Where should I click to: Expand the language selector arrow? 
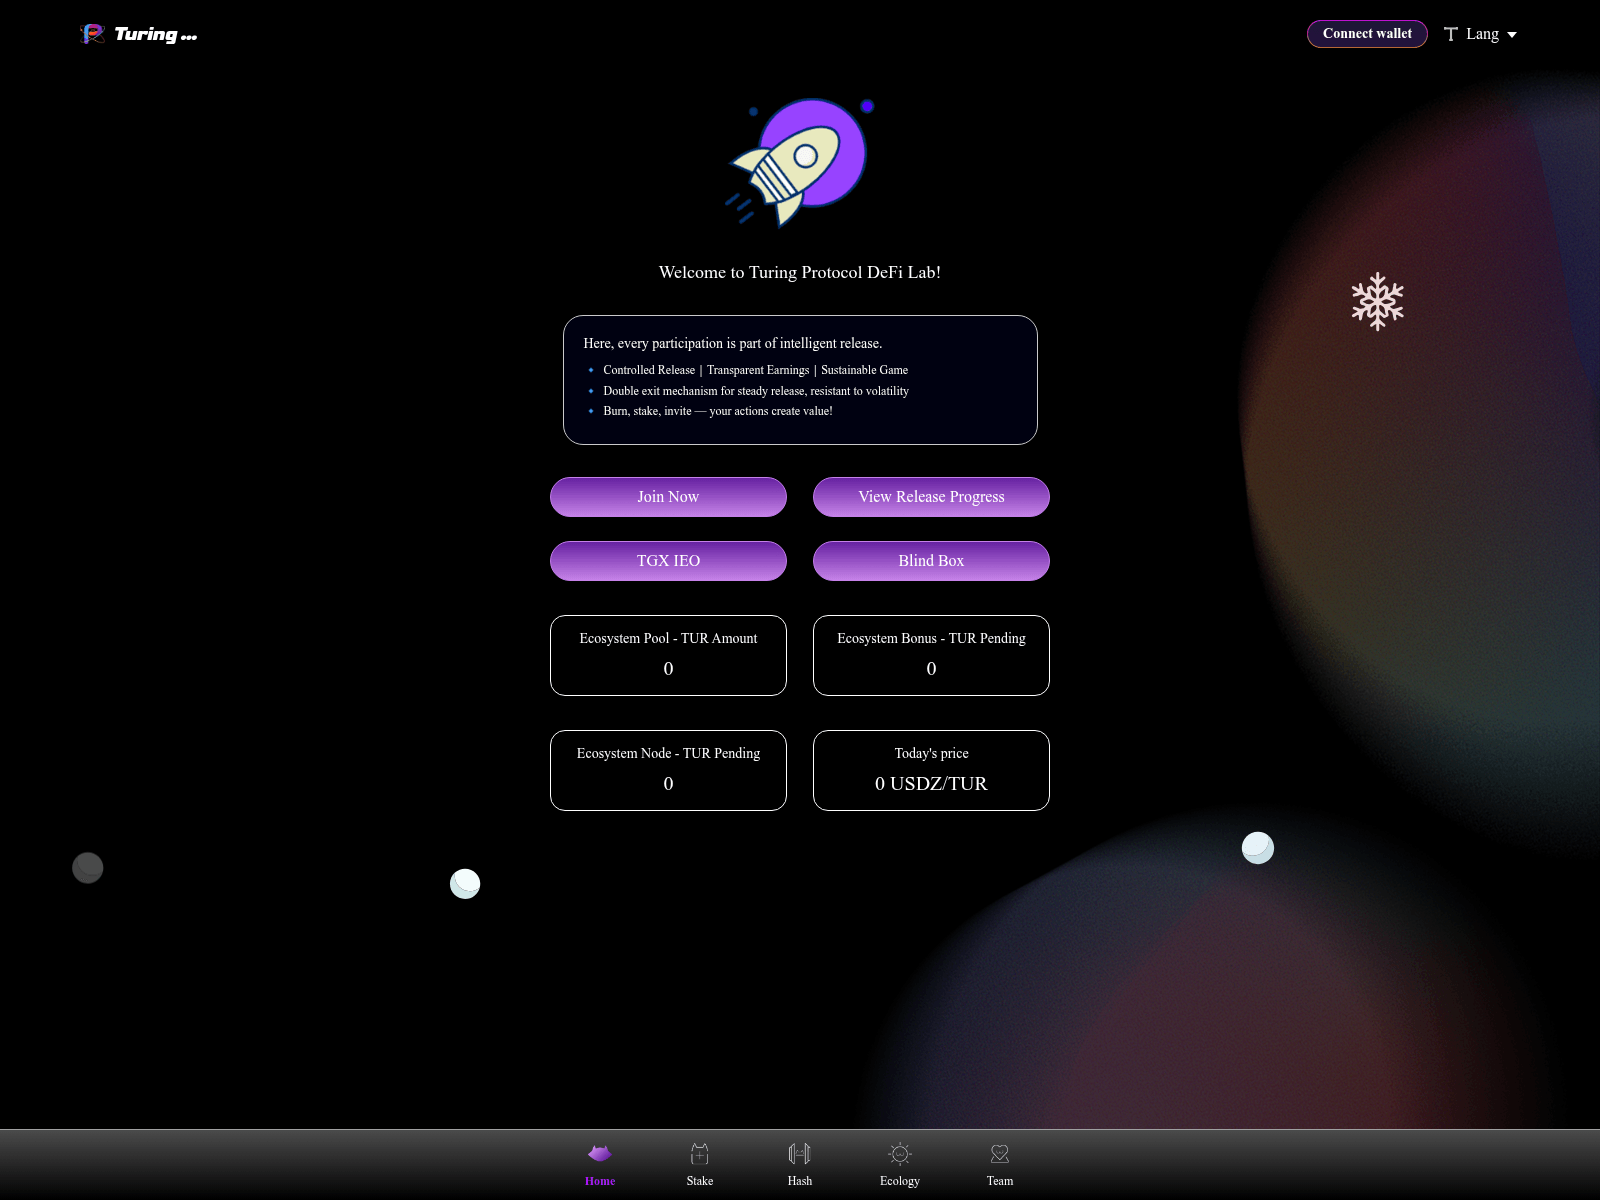pos(1510,34)
